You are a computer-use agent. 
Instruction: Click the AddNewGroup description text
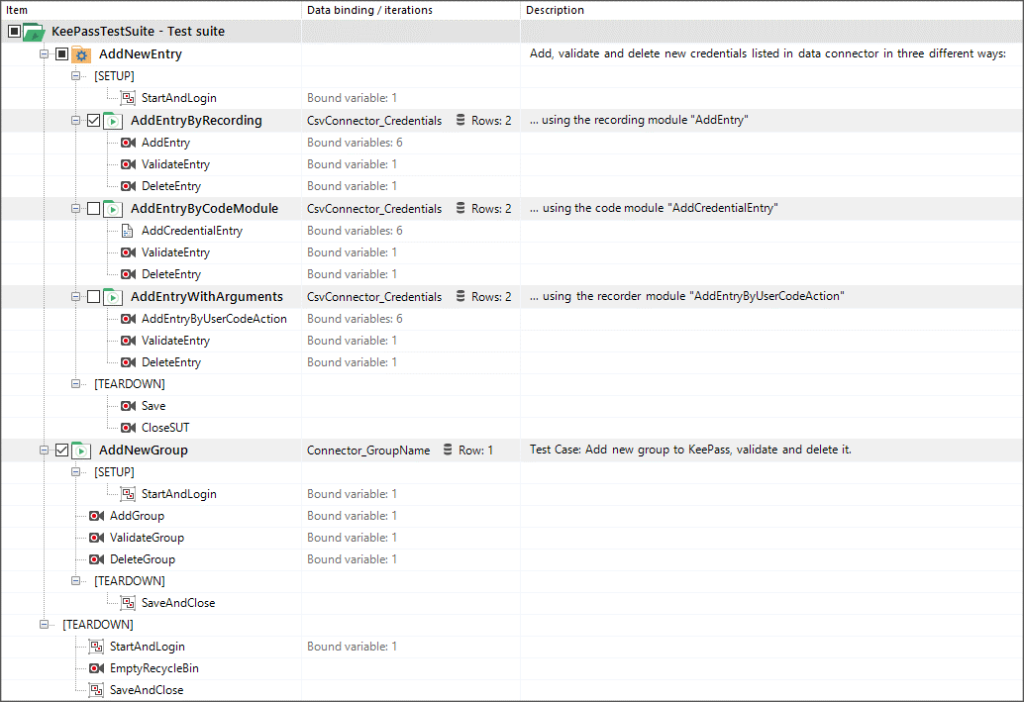[x=690, y=449]
